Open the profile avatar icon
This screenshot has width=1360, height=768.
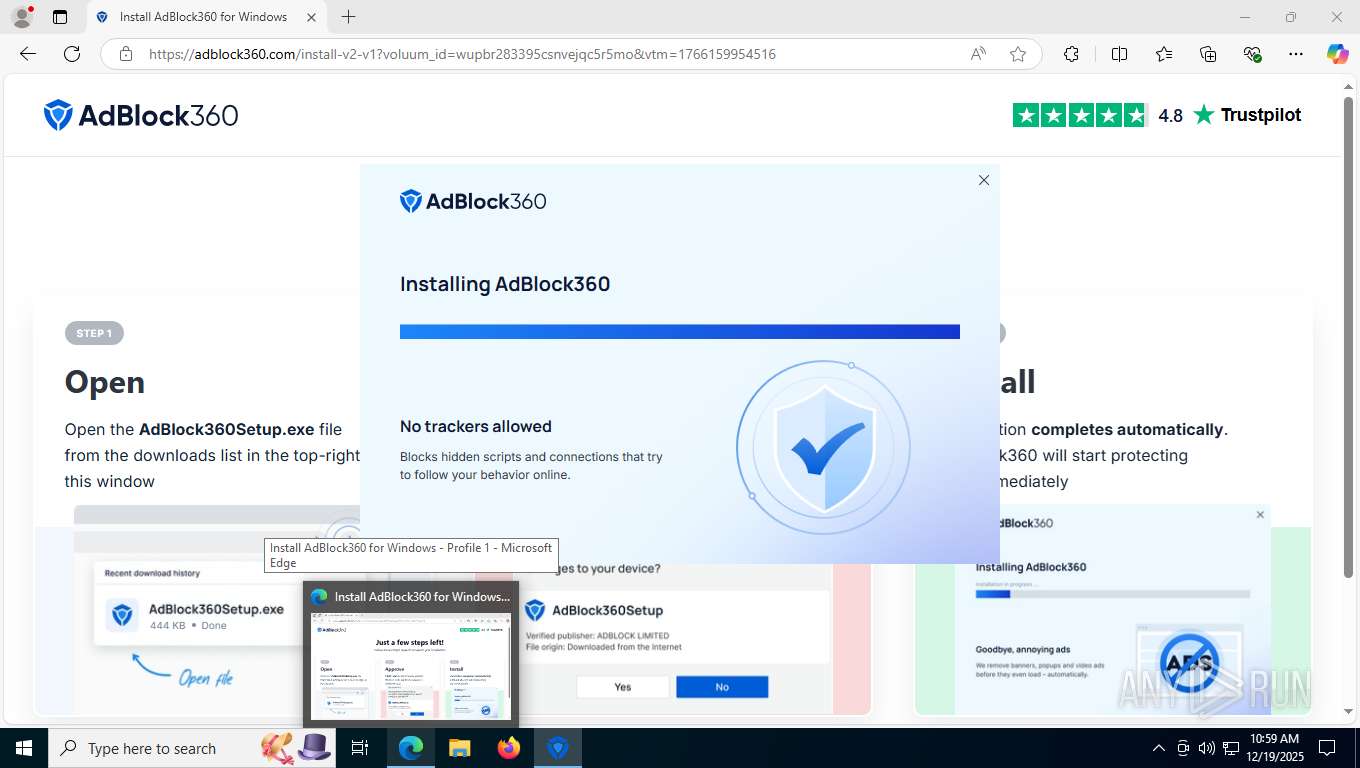(21, 17)
